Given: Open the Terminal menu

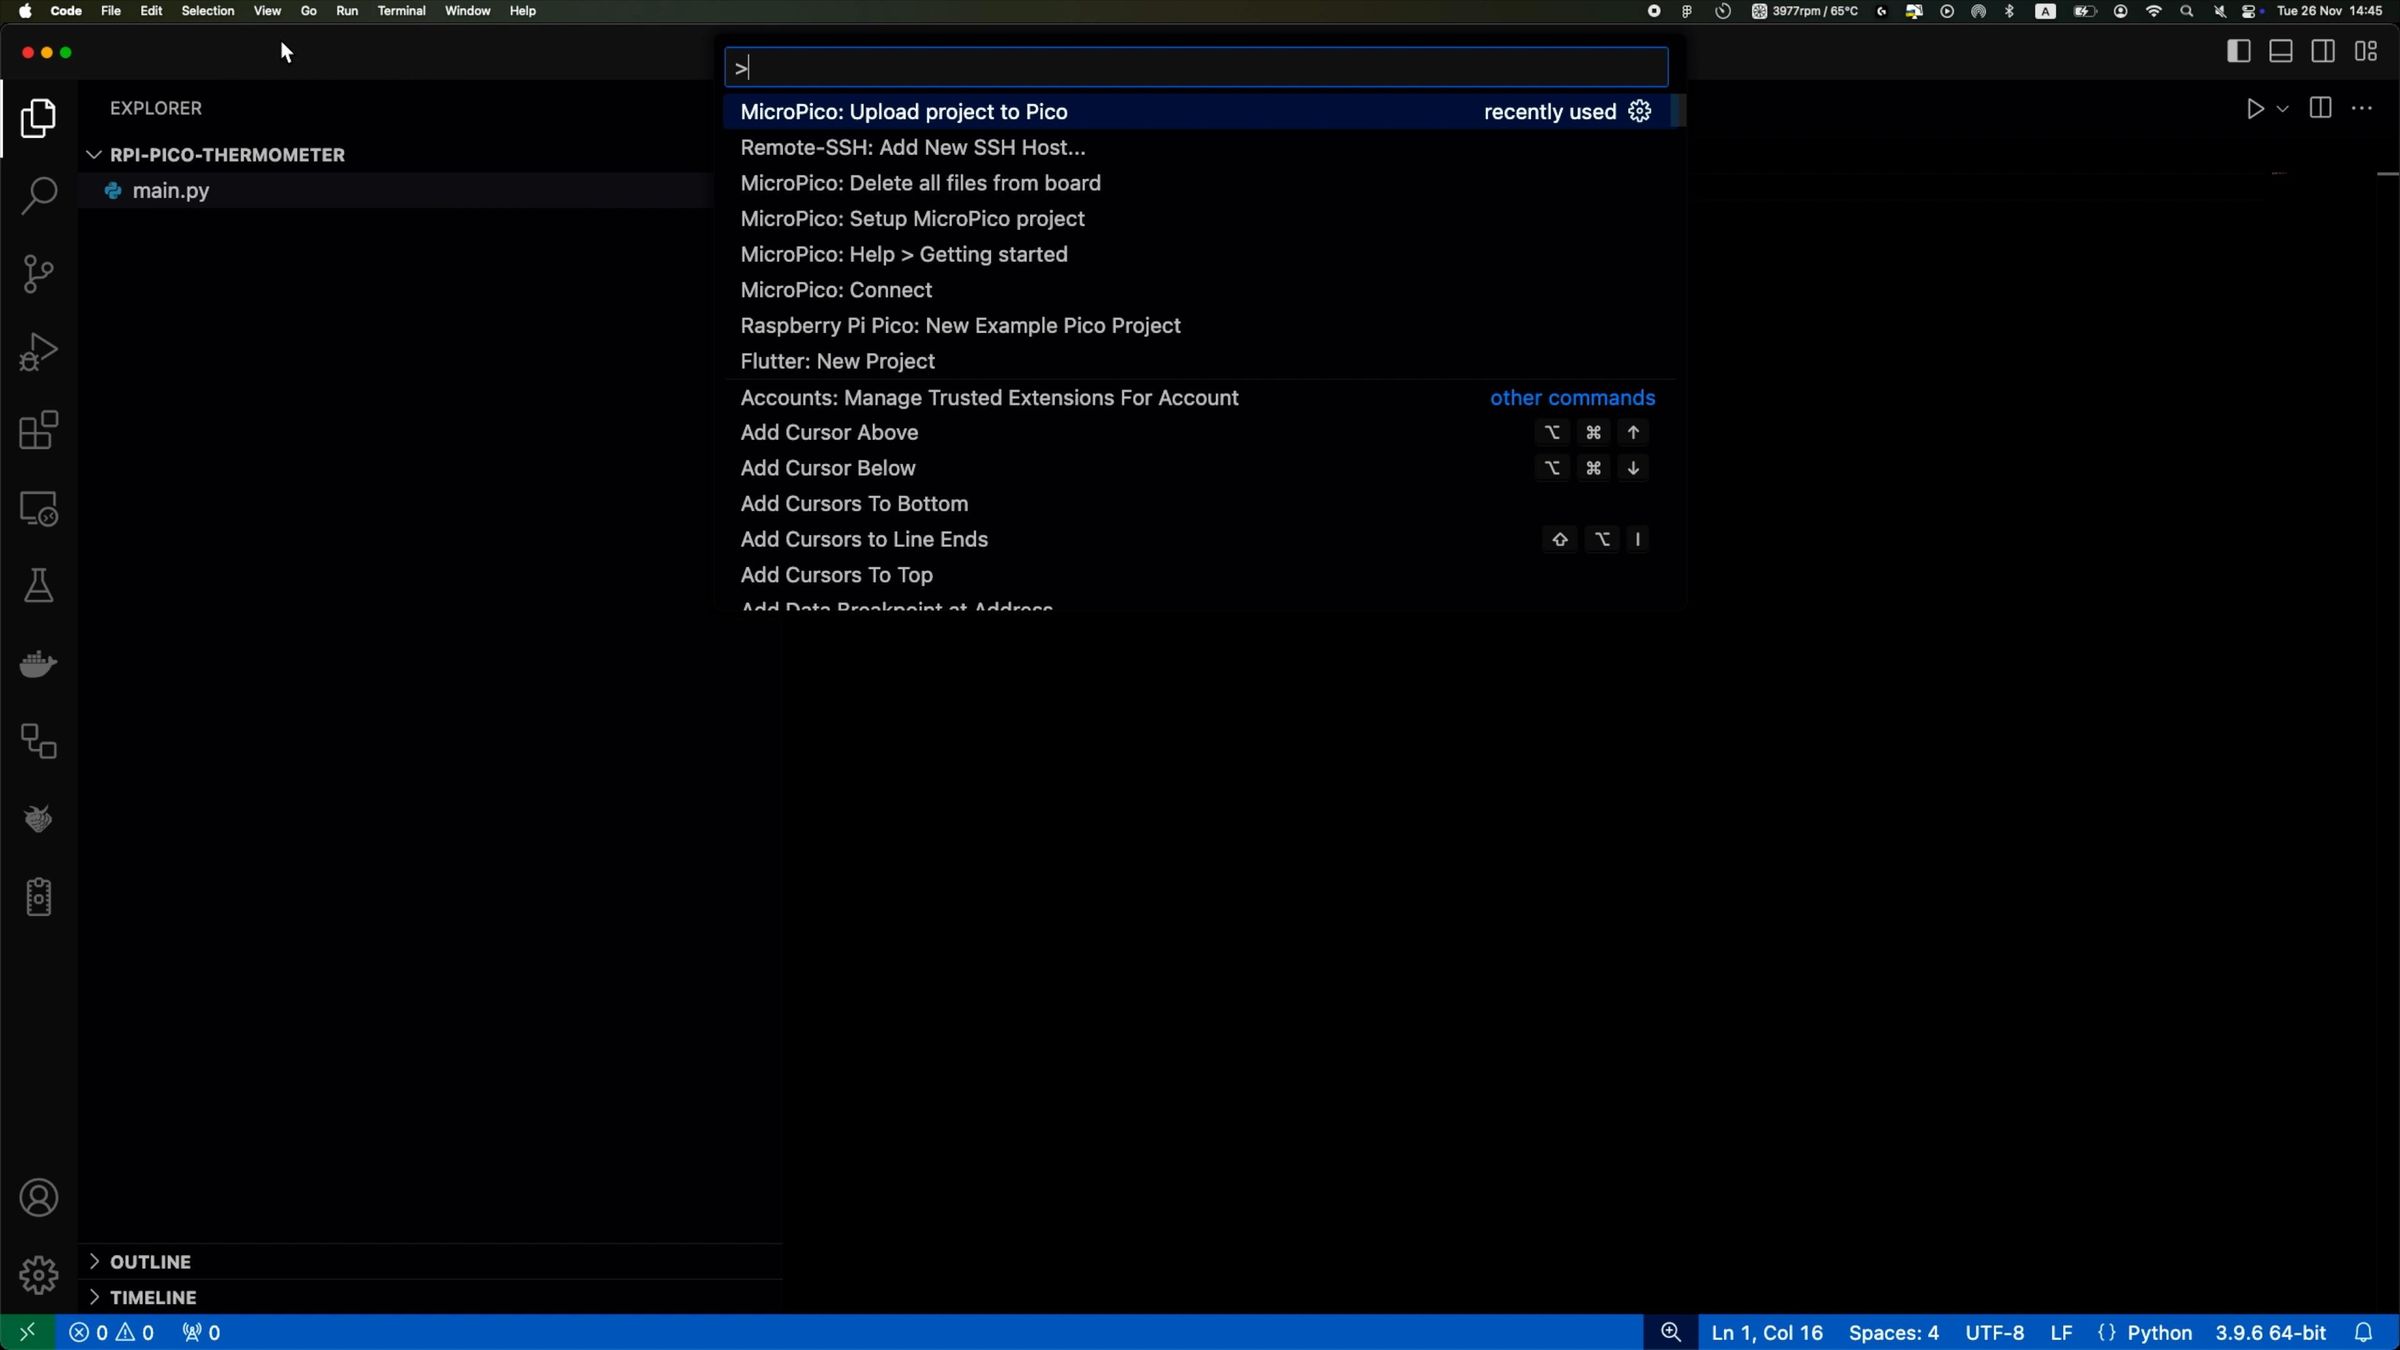Looking at the screenshot, I should [x=401, y=11].
